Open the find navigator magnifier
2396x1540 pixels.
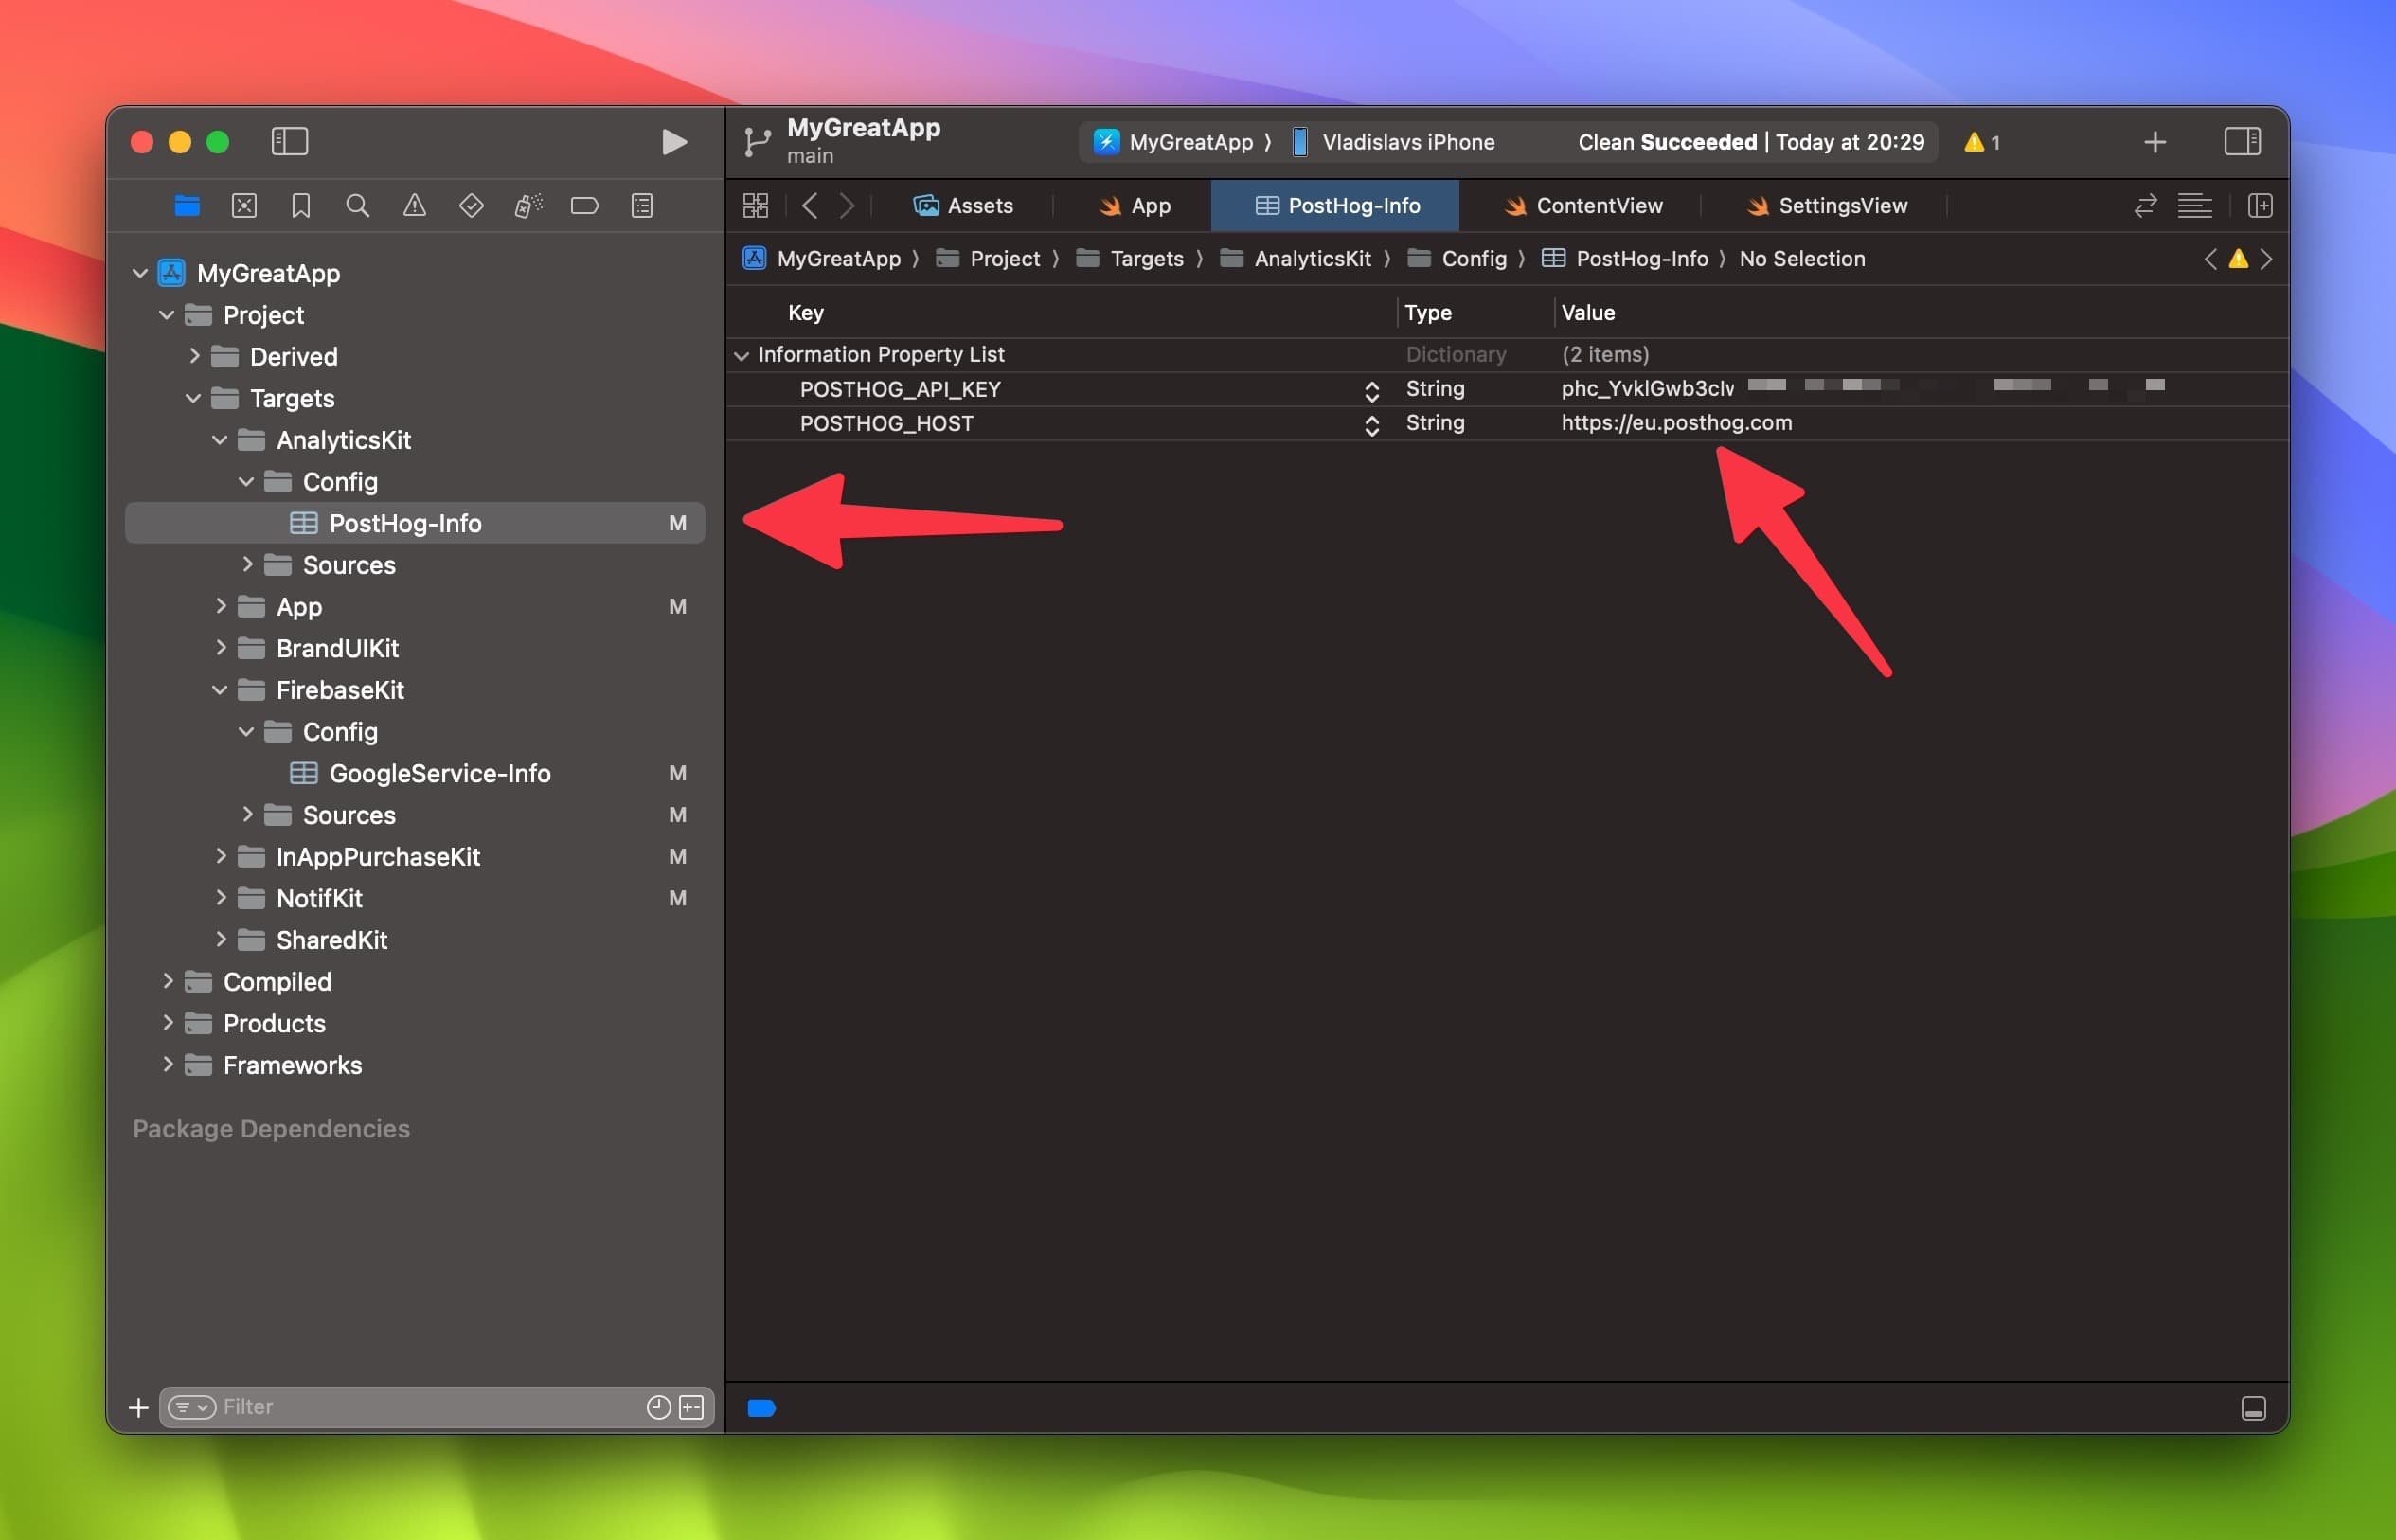point(357,206)
